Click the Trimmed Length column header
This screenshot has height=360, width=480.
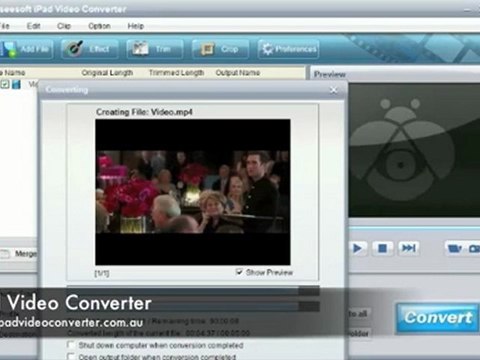click(x=176, y=73)
